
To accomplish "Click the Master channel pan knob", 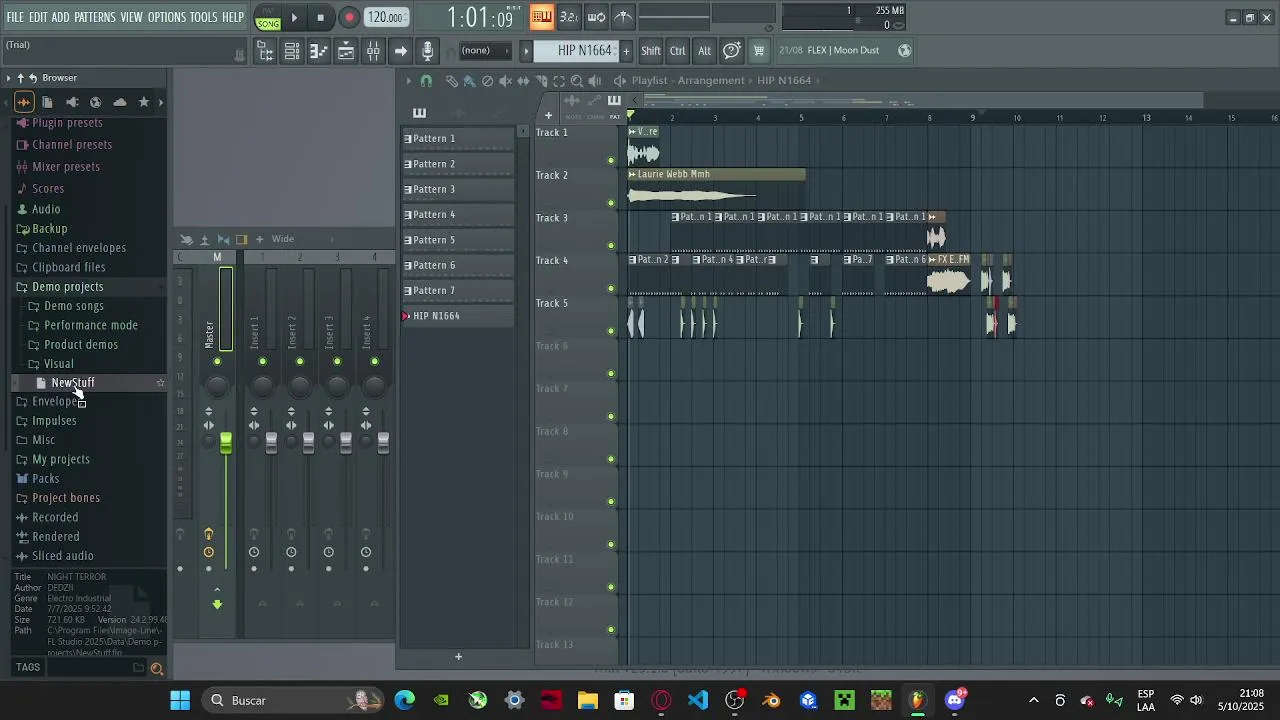I will [x=217, y=386].
